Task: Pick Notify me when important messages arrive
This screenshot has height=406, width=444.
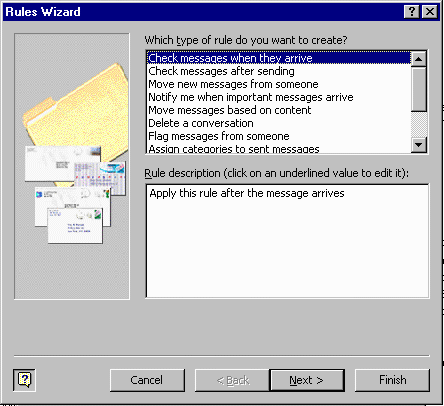Action: (x=279, y=97)
